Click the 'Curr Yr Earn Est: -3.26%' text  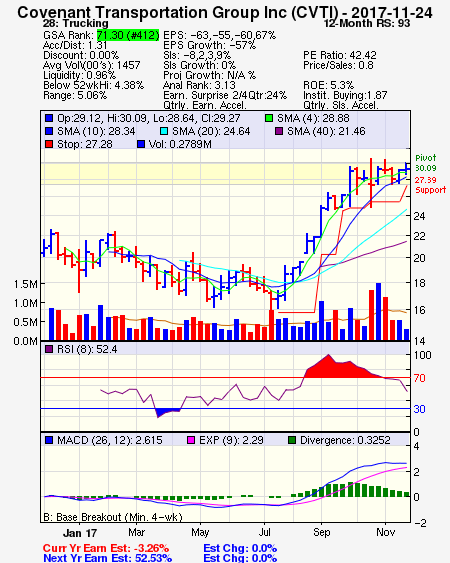coord(106,548)
